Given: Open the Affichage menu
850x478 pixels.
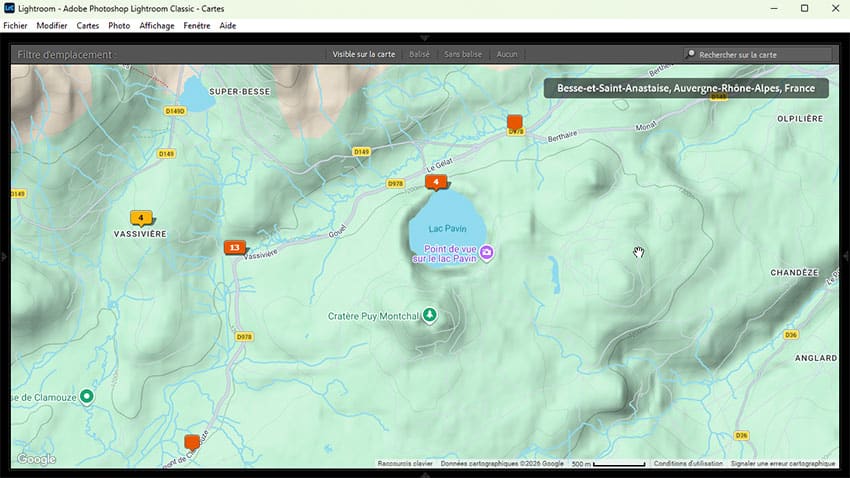Looking at the screenshot, I should (x=157, y=25).
